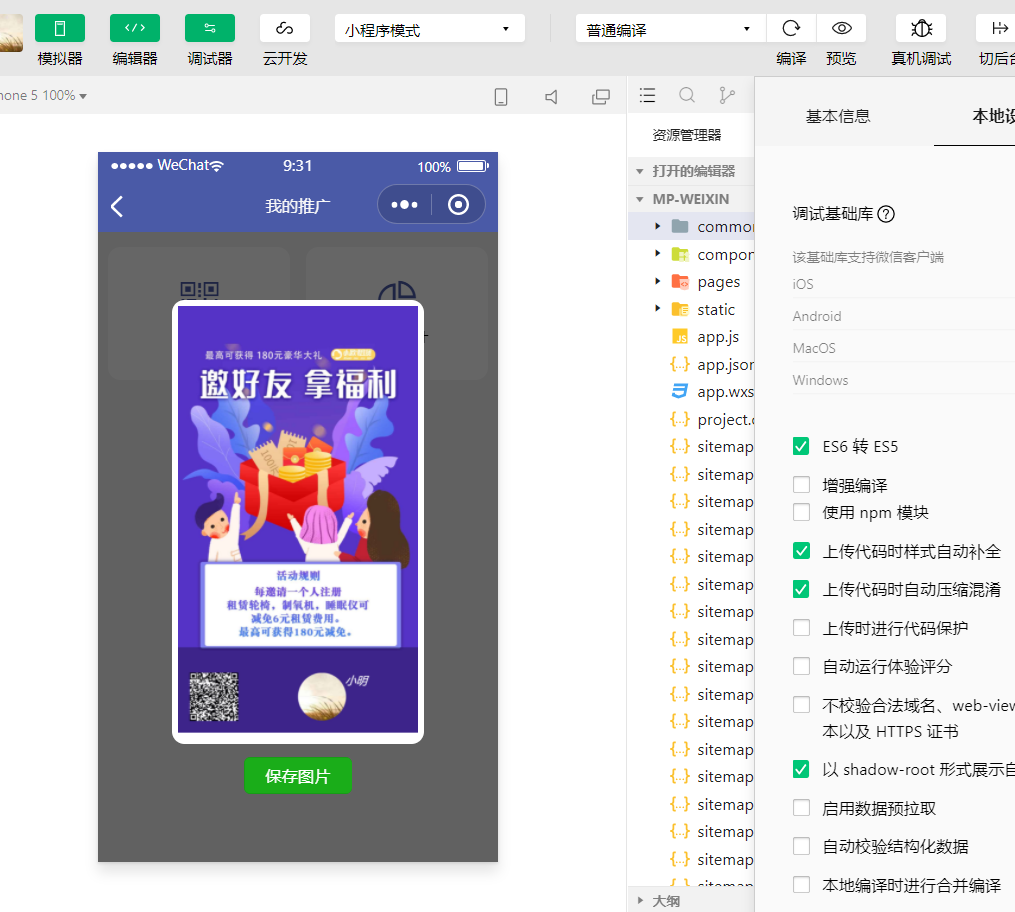The image size is (1015, 912).
Task: Click the Android support row
Action: pyautogui.click(x=904, y=316)
